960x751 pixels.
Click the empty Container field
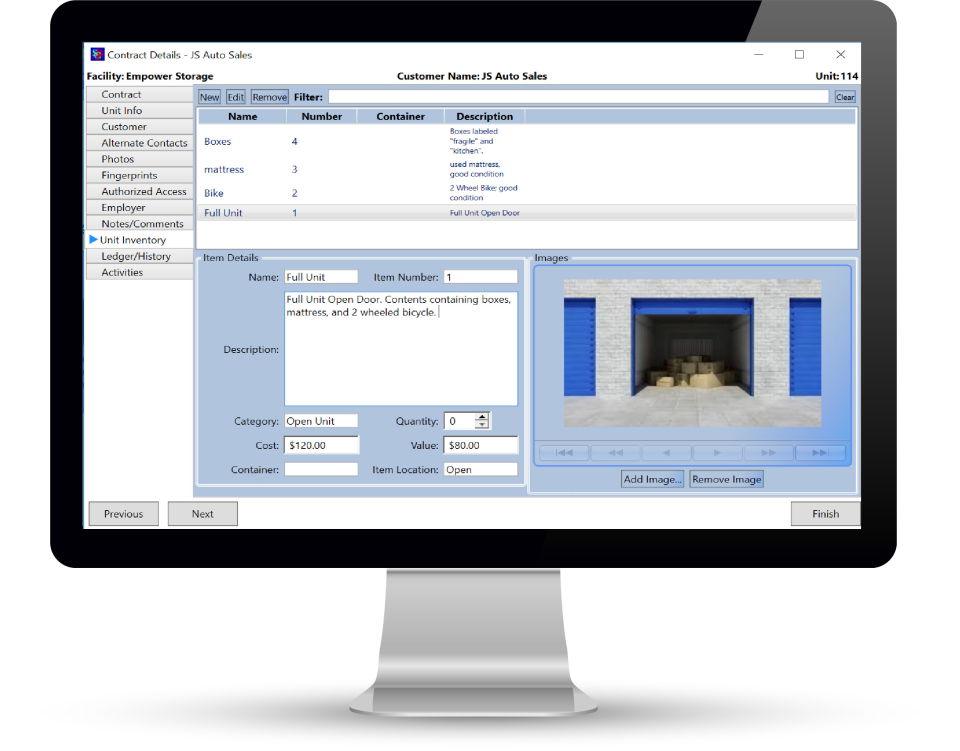click(x=321, y=469)
